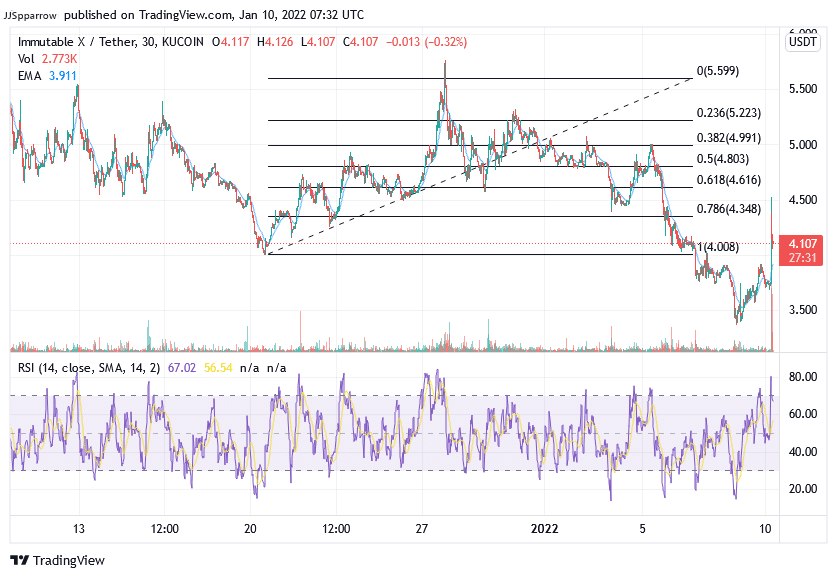The image size is (837, 578).
Task: Click the -0.013 (-0.32%) change value
Action: click(x=427, y=42)
